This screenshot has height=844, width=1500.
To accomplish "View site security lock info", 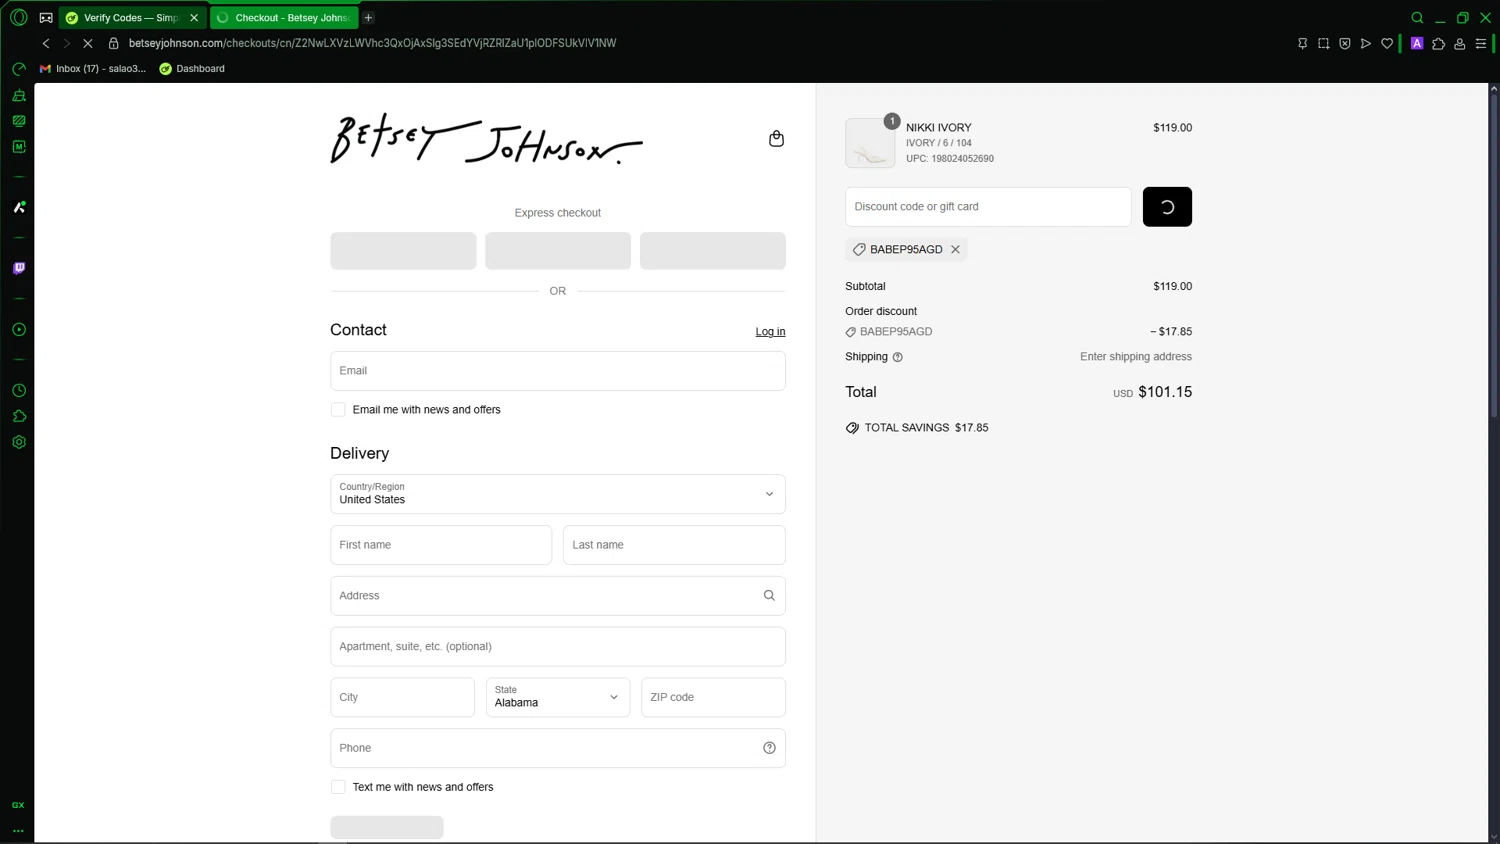I will pyautogui.click(x=113, y=43).
